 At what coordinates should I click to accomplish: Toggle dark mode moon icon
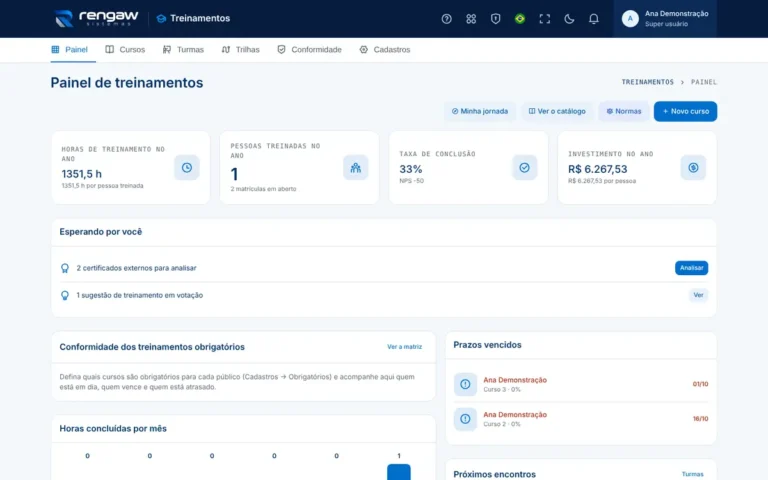569,19
